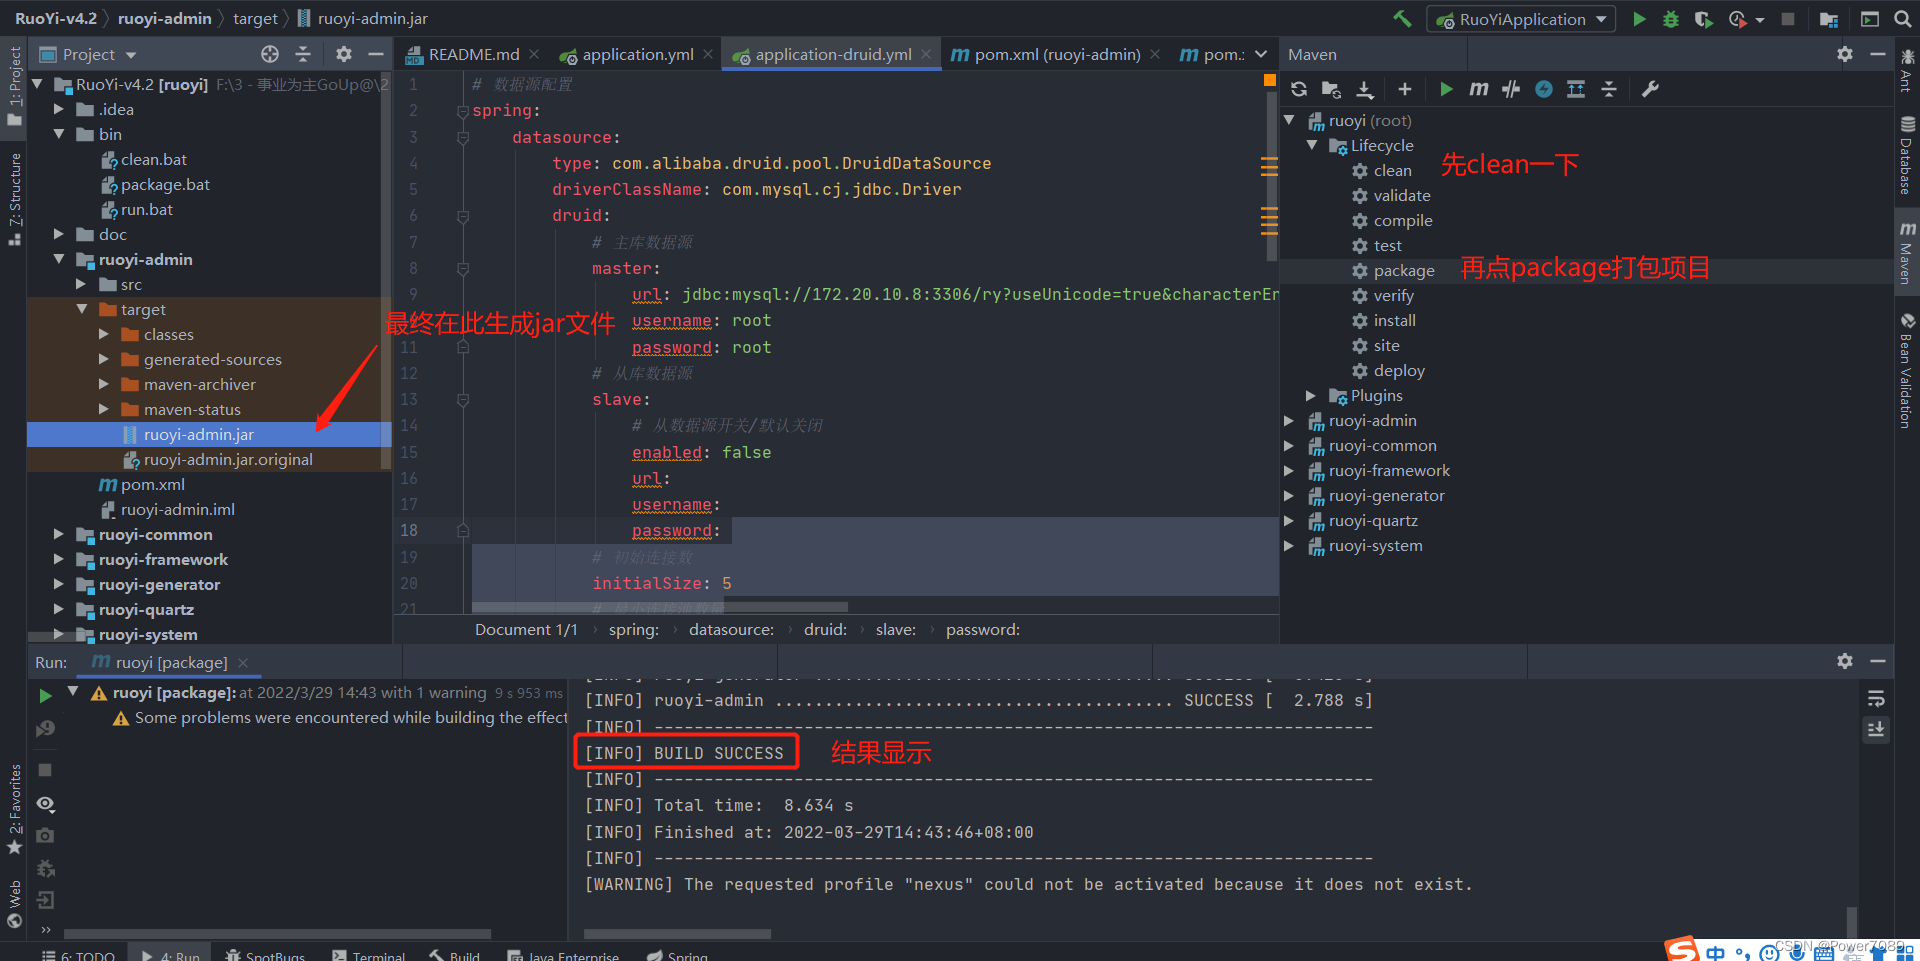Locate current file in Project panel

point(270,54)
